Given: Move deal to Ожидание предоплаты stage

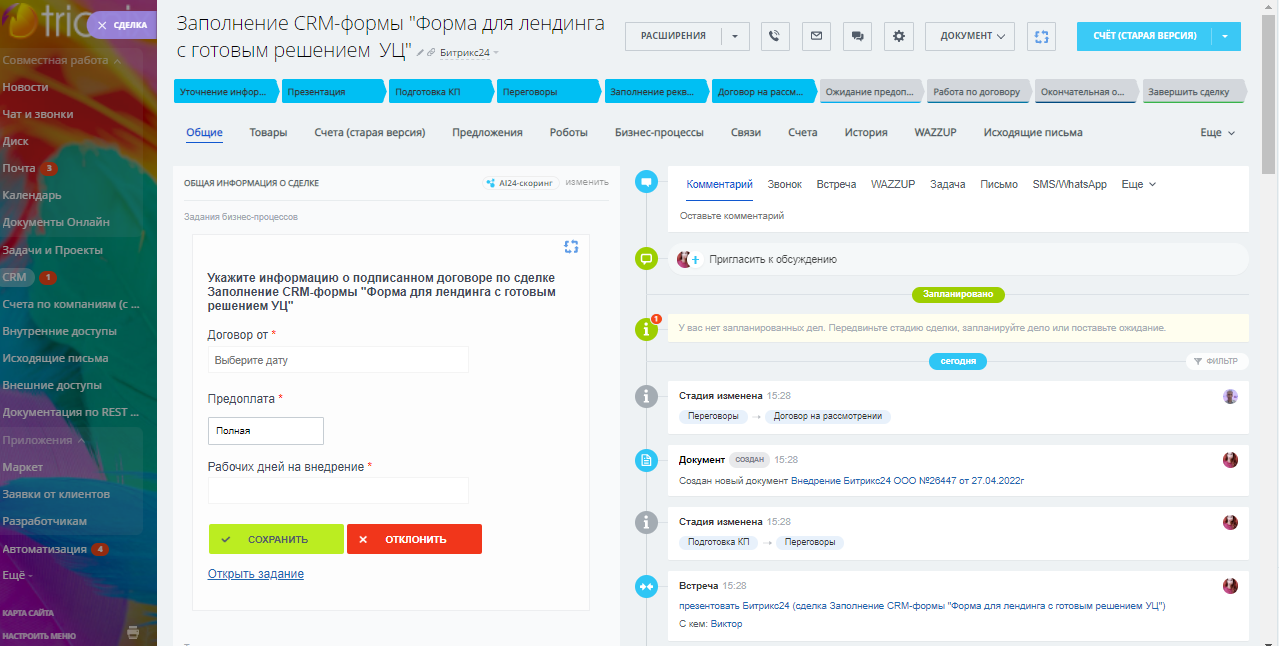Looking at the screenshot, I should [x=869, y=92].
